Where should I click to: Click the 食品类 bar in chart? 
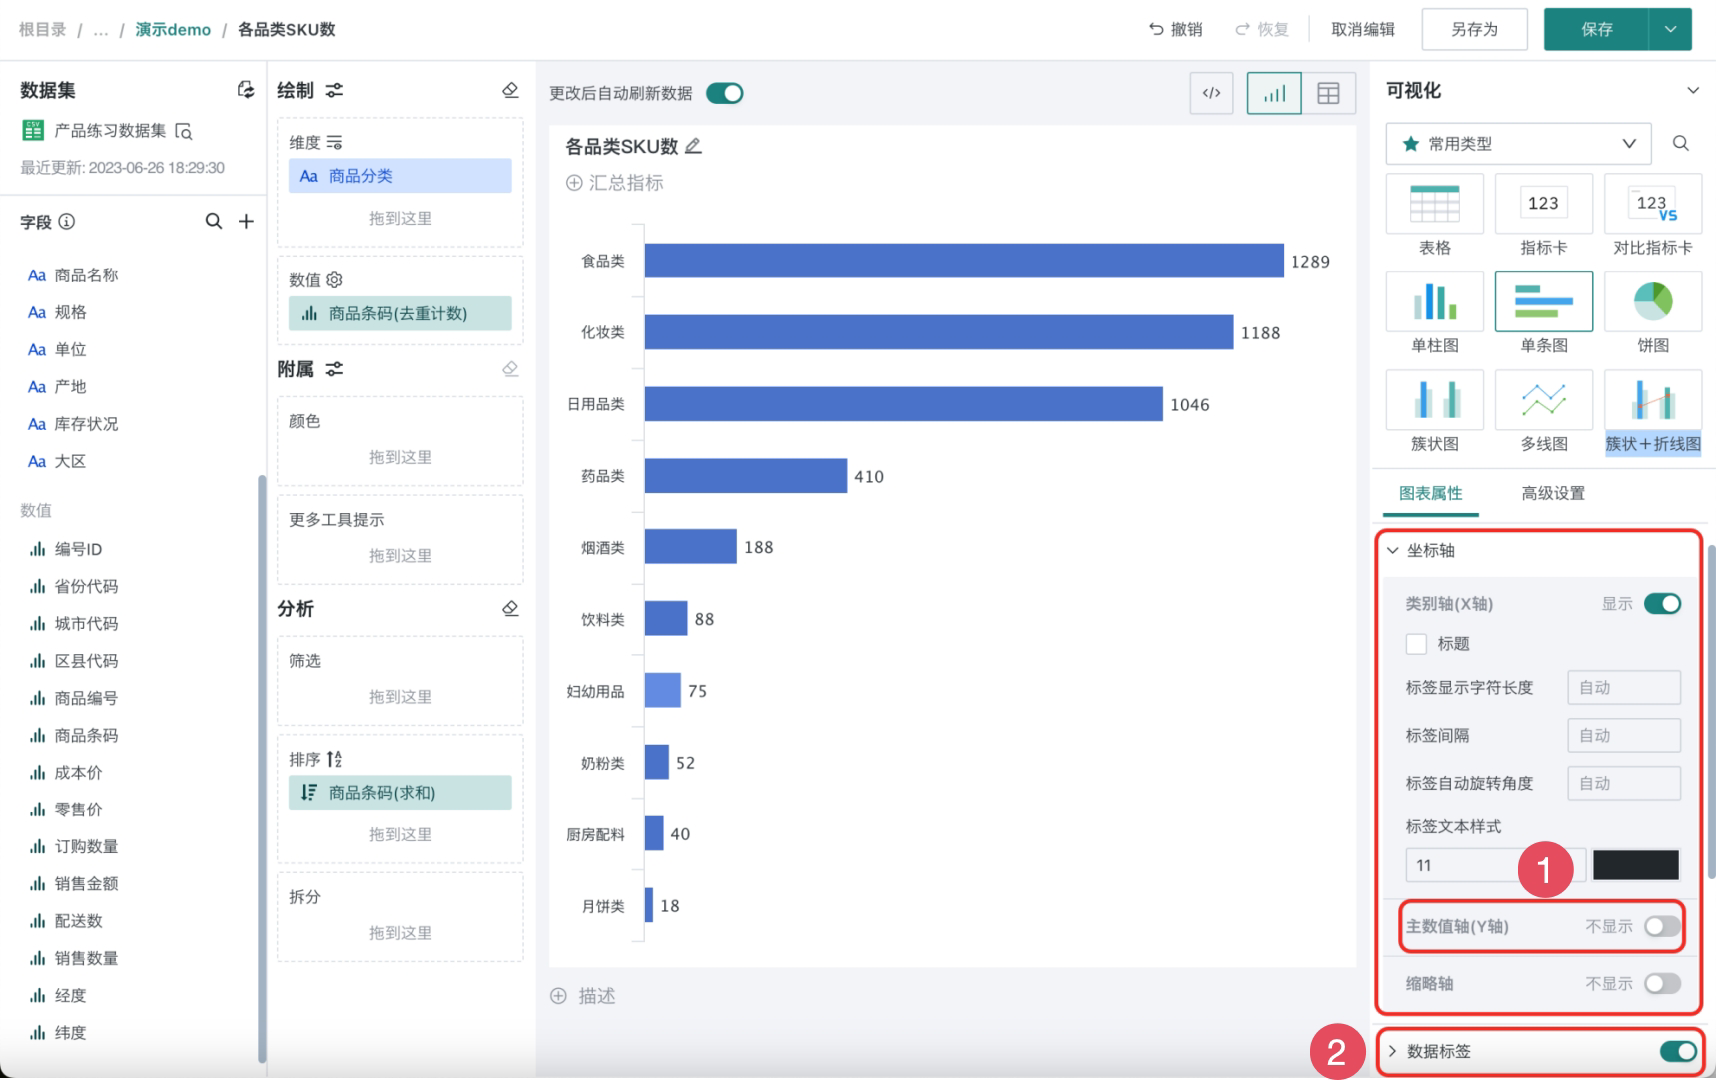pos(964,261)
